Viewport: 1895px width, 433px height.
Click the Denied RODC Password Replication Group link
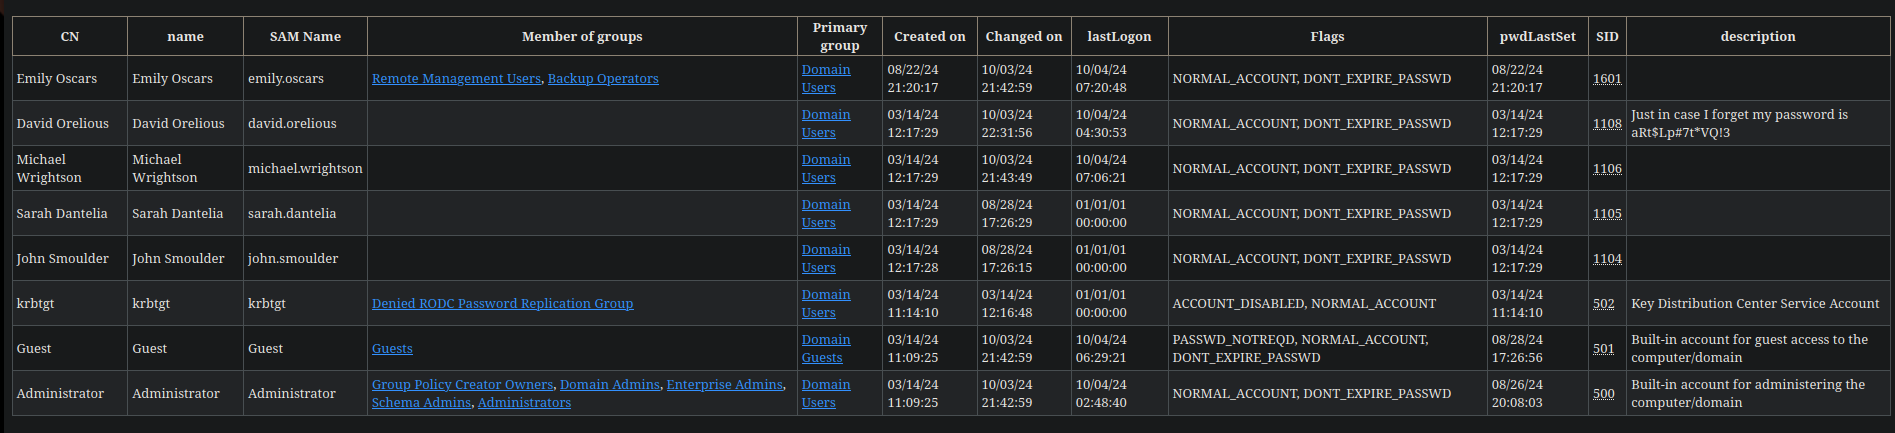tap(502, 304)
